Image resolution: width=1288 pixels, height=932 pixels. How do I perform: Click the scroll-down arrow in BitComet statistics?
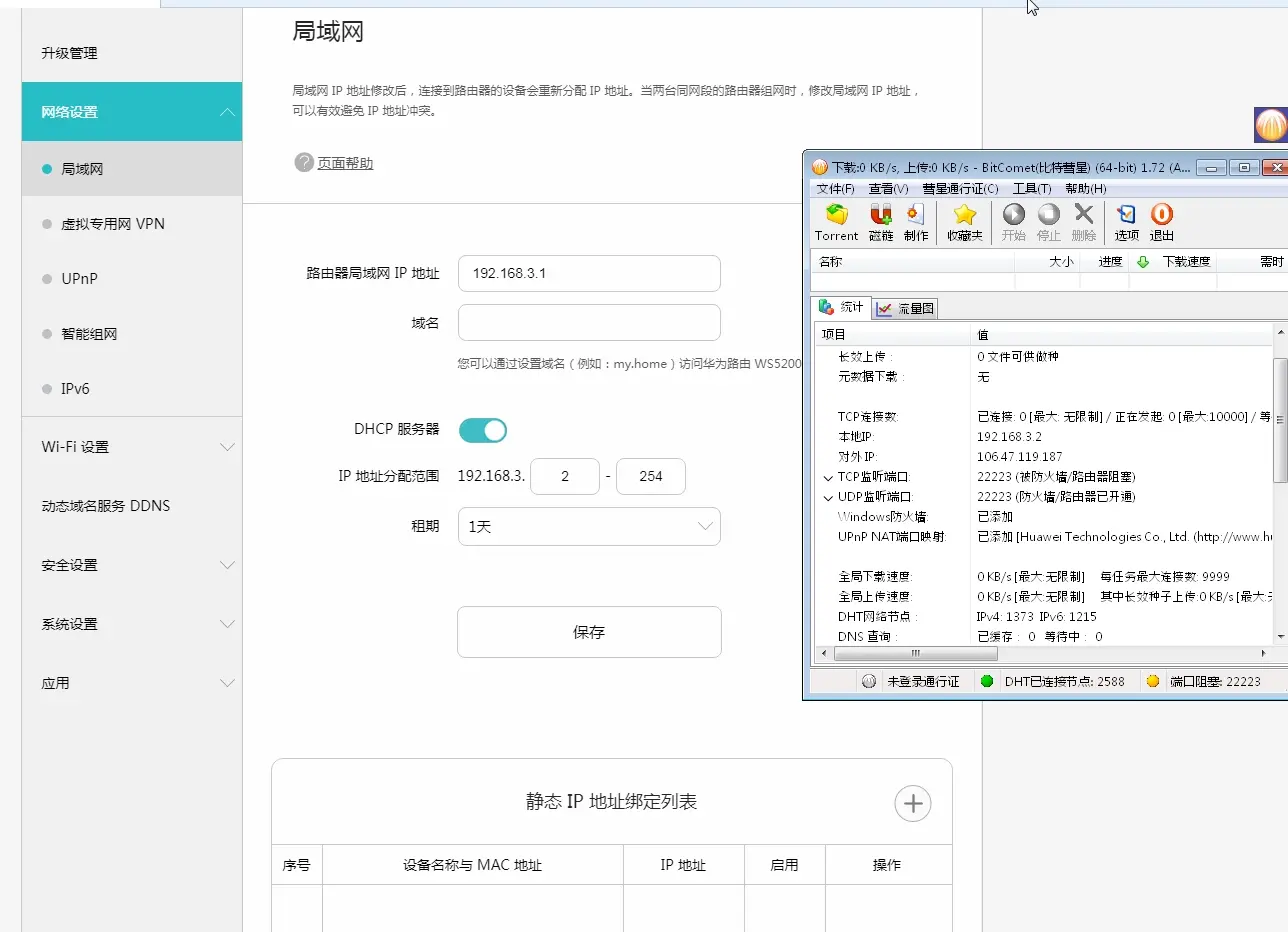pyautogui.click(x=1281, y=636)
